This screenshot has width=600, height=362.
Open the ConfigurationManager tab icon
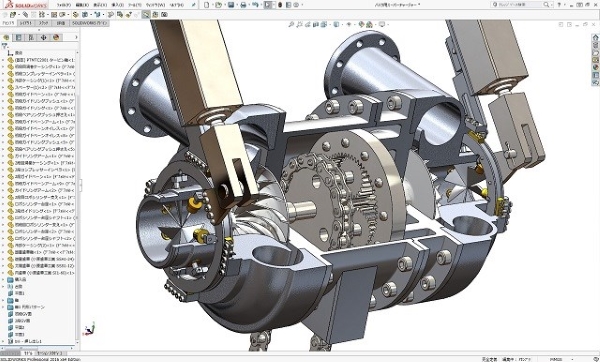coord(31,37)
